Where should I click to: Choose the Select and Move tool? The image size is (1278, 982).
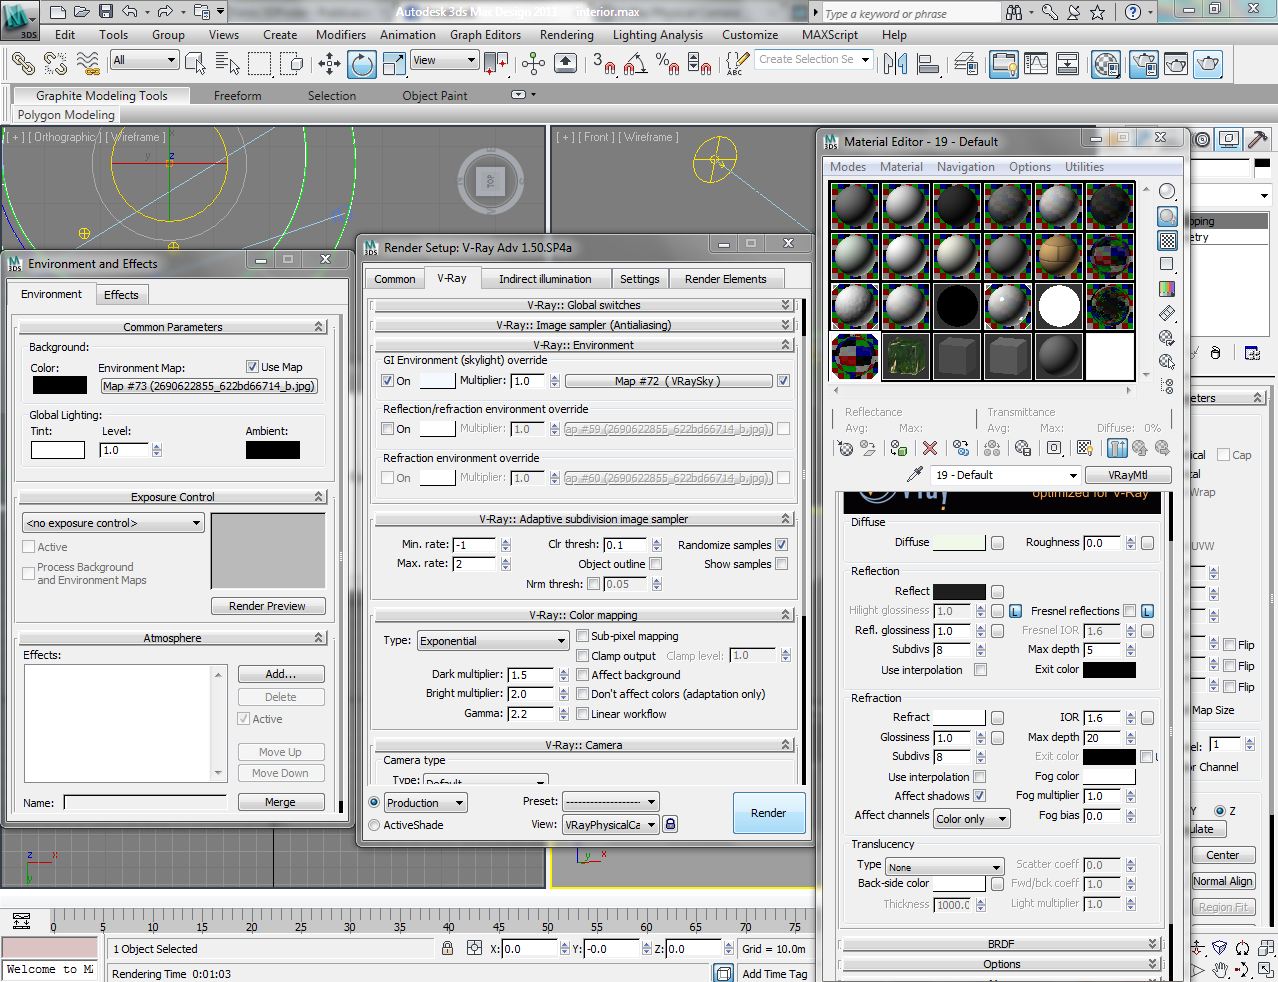pos(329,64)
